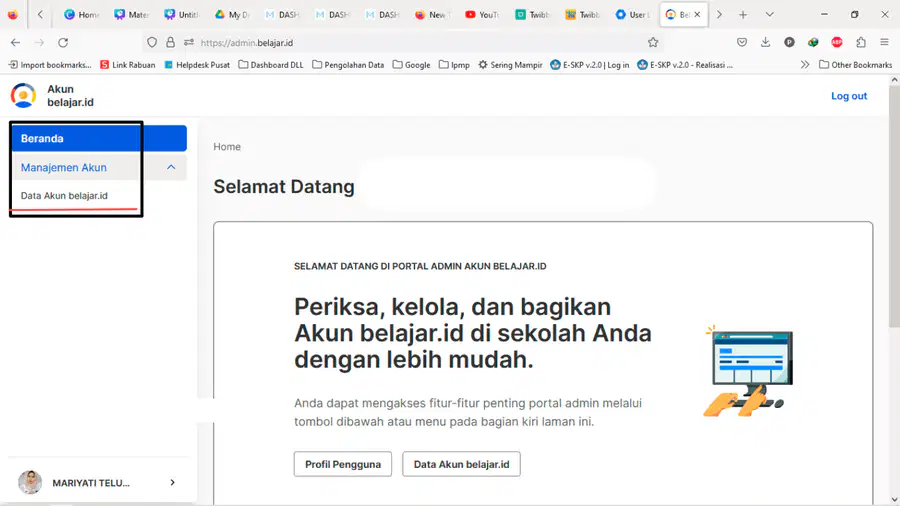The width and height of the screenshot is (900, 506).
Task: Click the Selamat Datang heading
Action: [x=284, y=186]
